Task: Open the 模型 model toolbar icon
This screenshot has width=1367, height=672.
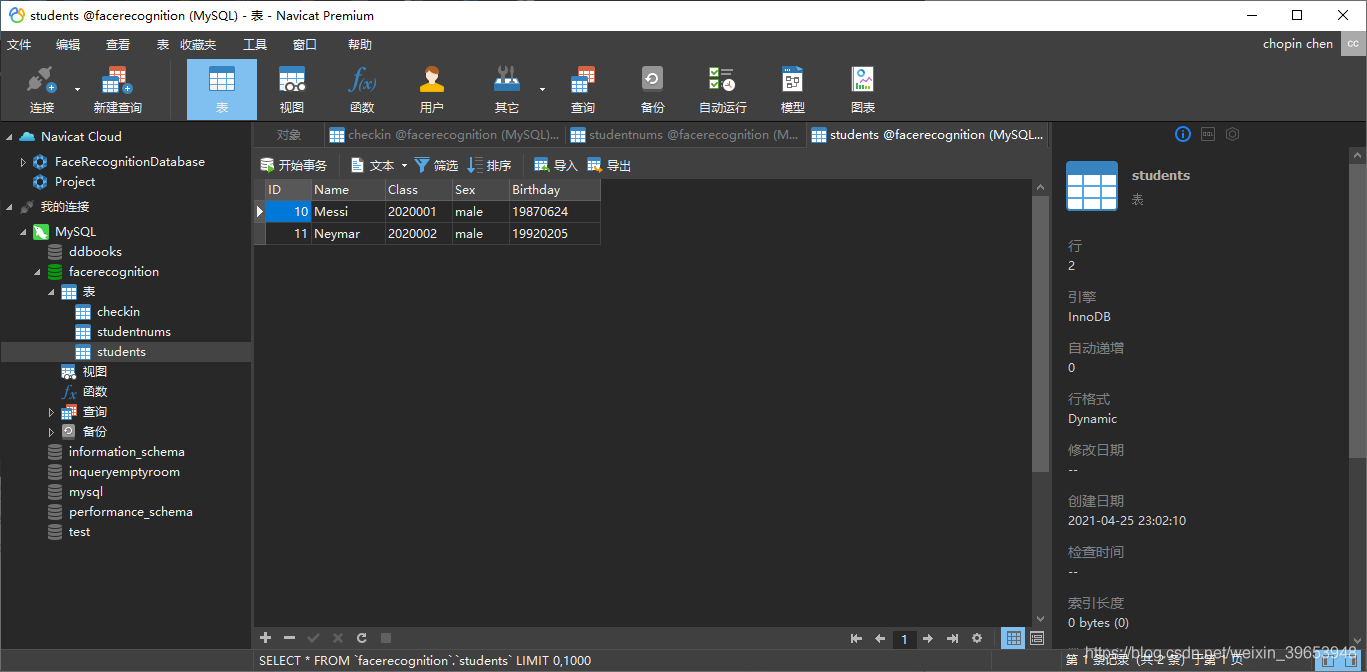Action: (793, 90)
